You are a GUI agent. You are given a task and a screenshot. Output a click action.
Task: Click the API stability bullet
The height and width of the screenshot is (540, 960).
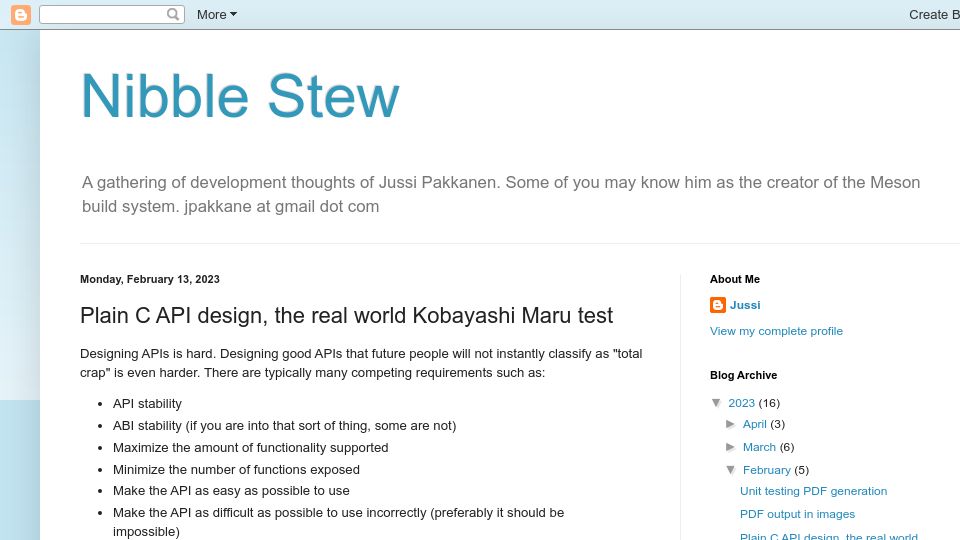point(147,404)
